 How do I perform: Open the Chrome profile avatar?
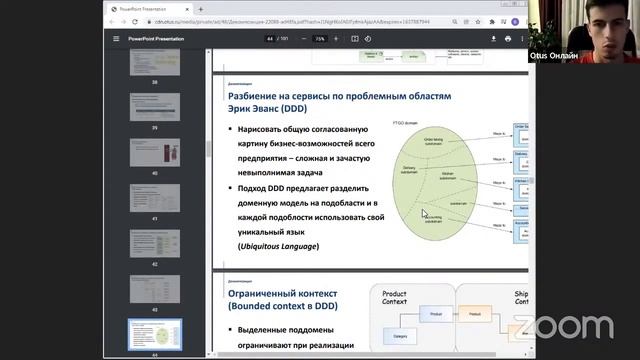tap(515, 22)
